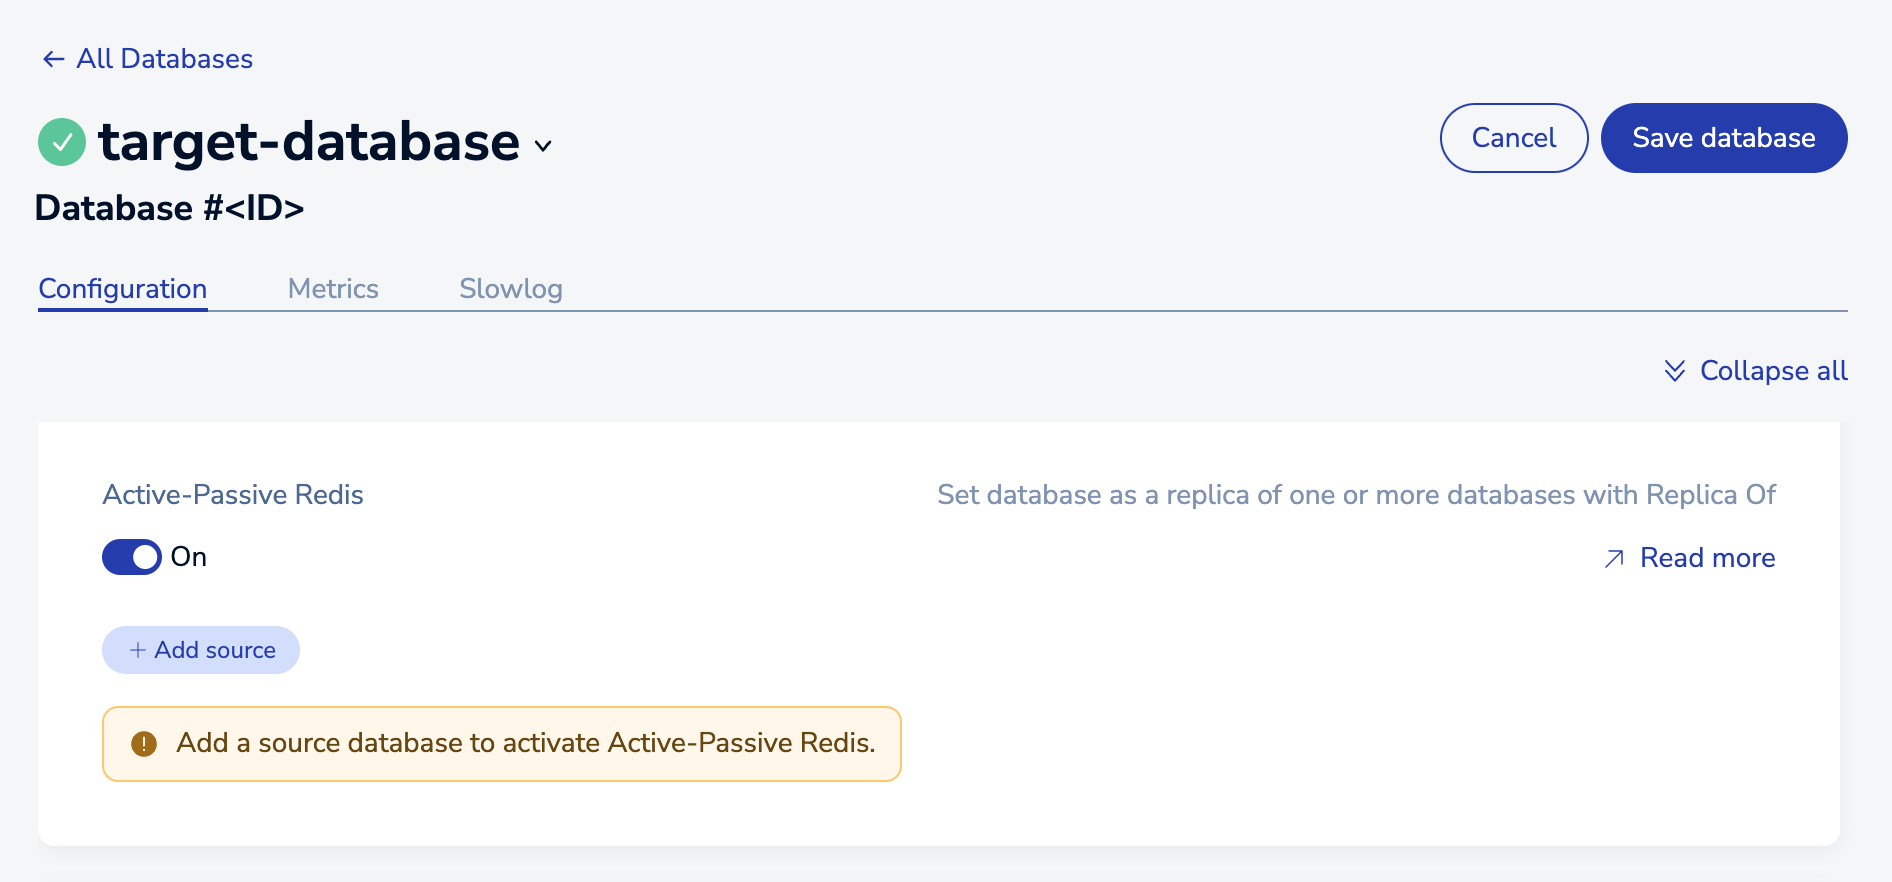The image size is (1892, 882).
Task: Click the green database status checkmark icon
Action: click(x=62, y=142)
